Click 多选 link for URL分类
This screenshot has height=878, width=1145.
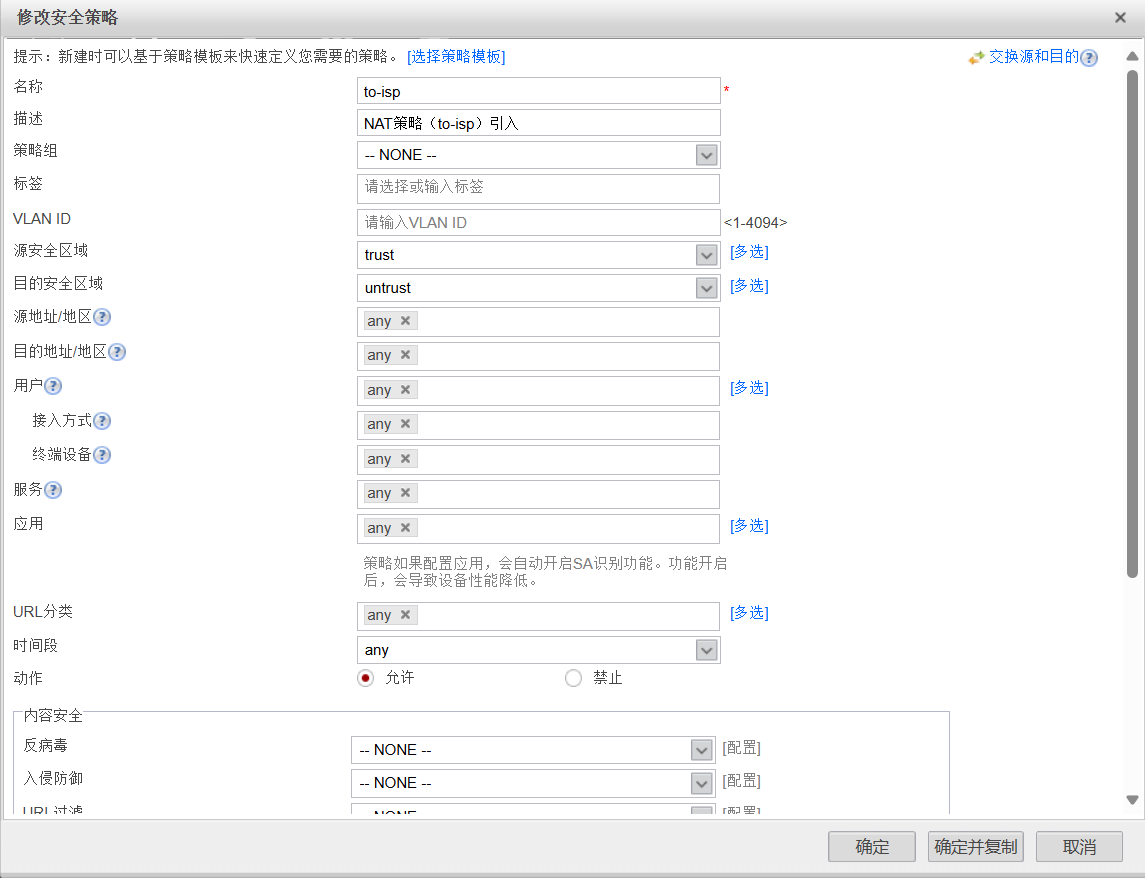(x=749, y=613)
